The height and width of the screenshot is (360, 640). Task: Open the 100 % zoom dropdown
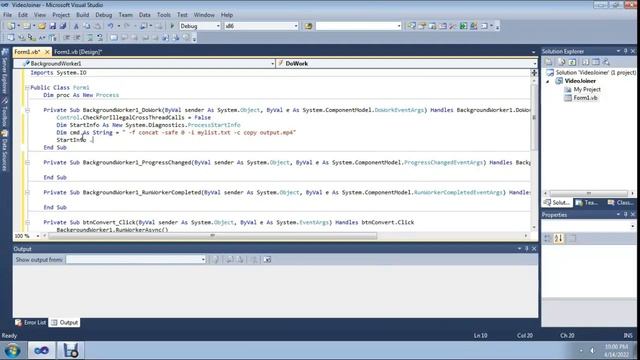tap(38, 236)
